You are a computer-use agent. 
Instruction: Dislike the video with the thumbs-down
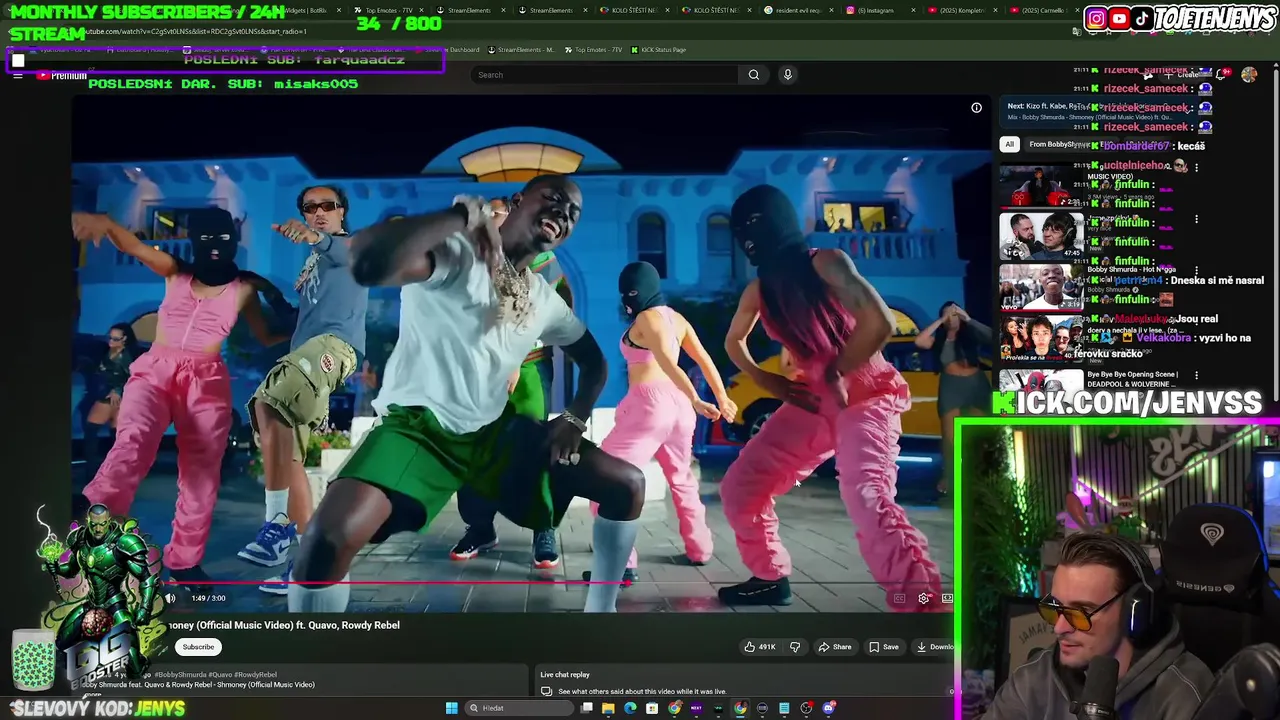pyautogui.click(x=795, y=647)
